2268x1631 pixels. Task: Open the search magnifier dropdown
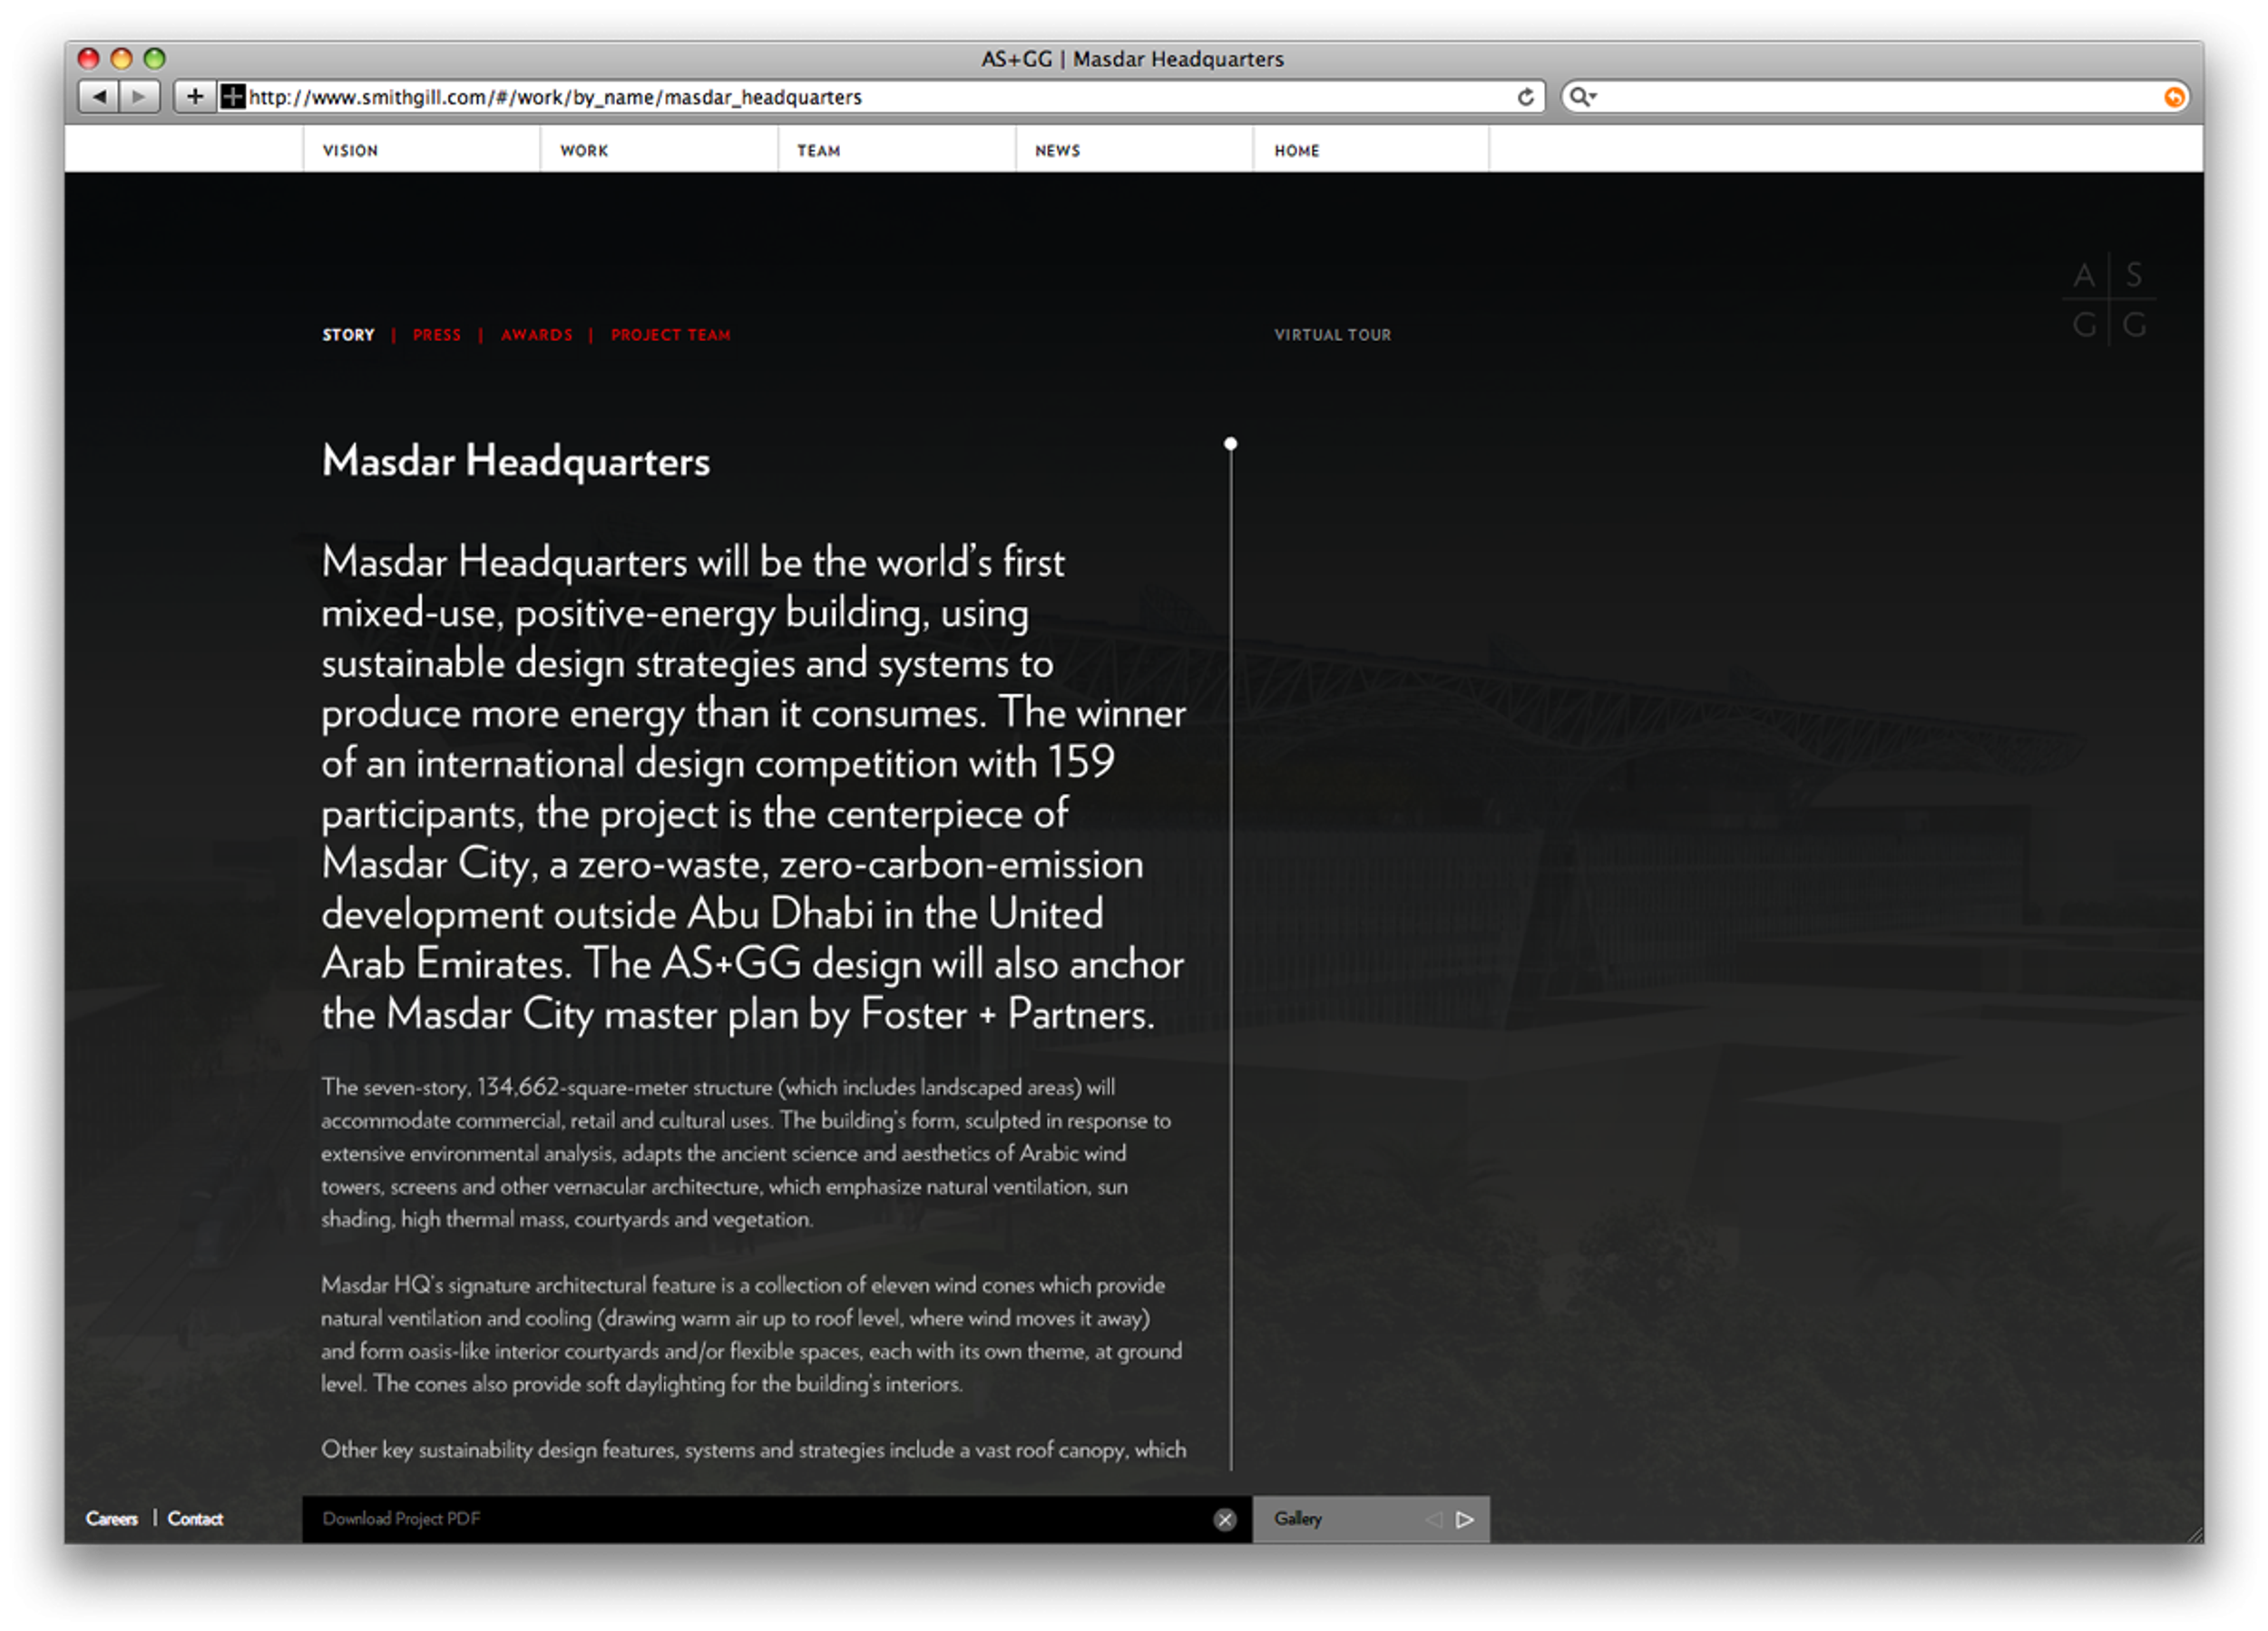click(x=1582, y=97)
